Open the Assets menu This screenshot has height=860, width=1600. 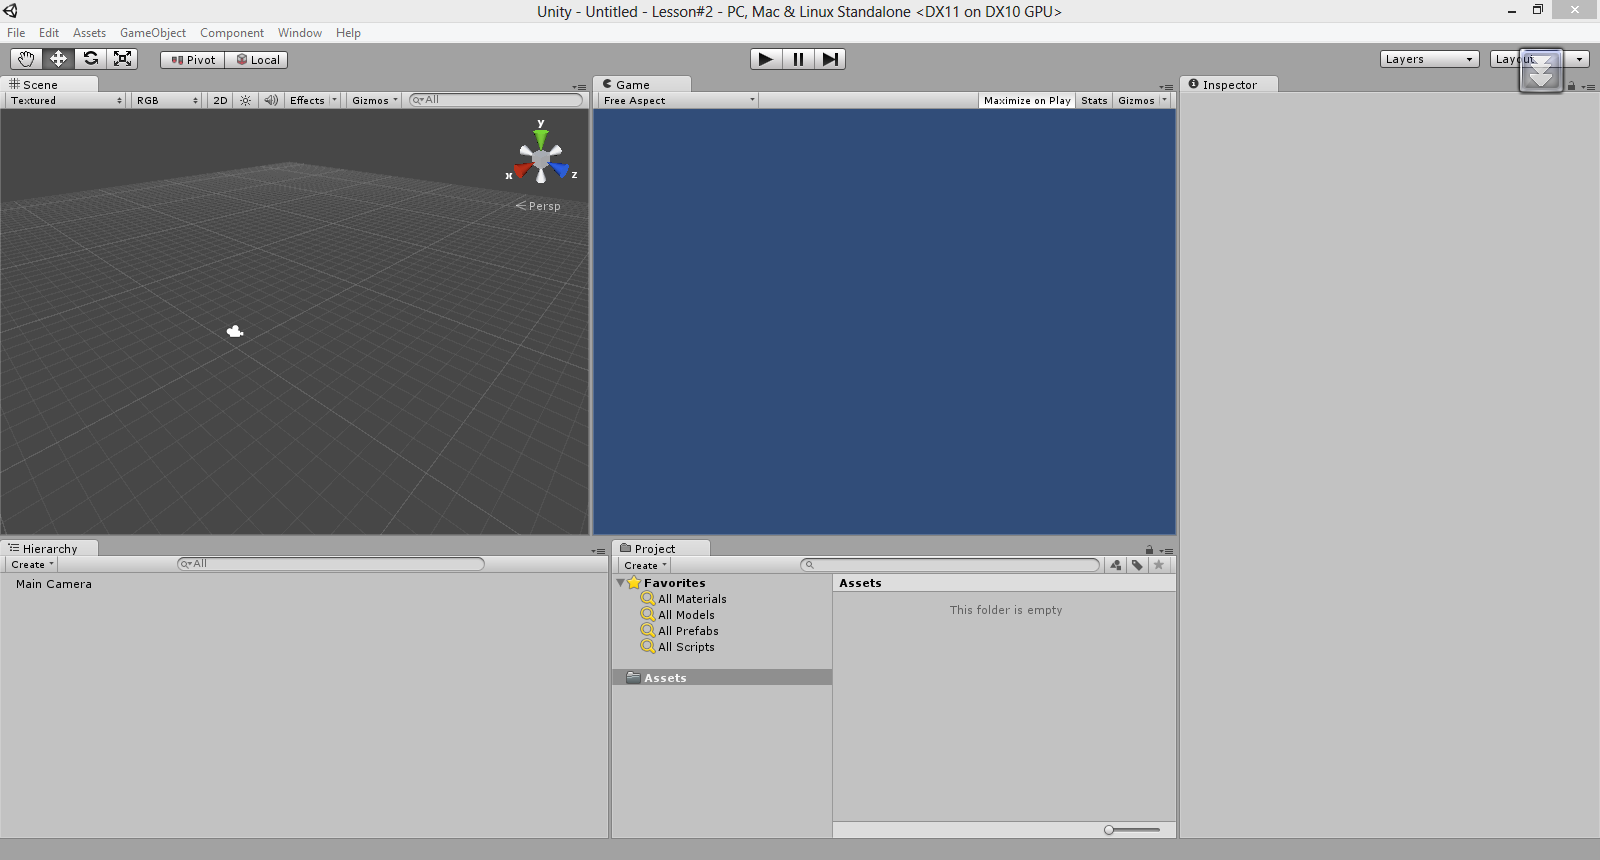[89, 33]
